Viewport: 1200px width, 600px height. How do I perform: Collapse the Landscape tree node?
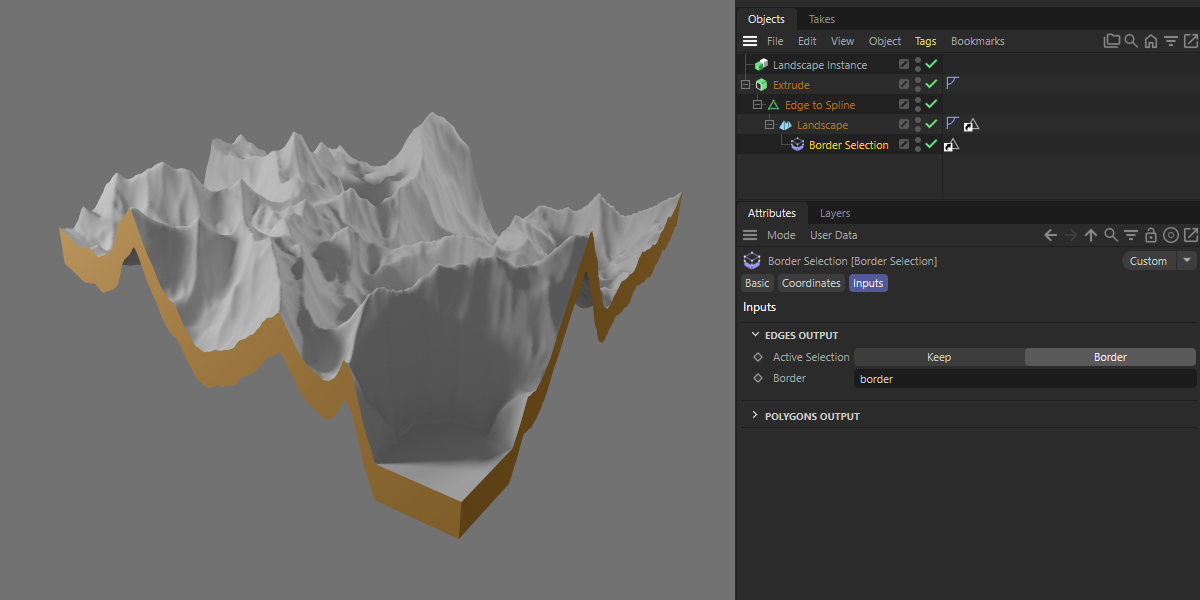click(770, 125)
